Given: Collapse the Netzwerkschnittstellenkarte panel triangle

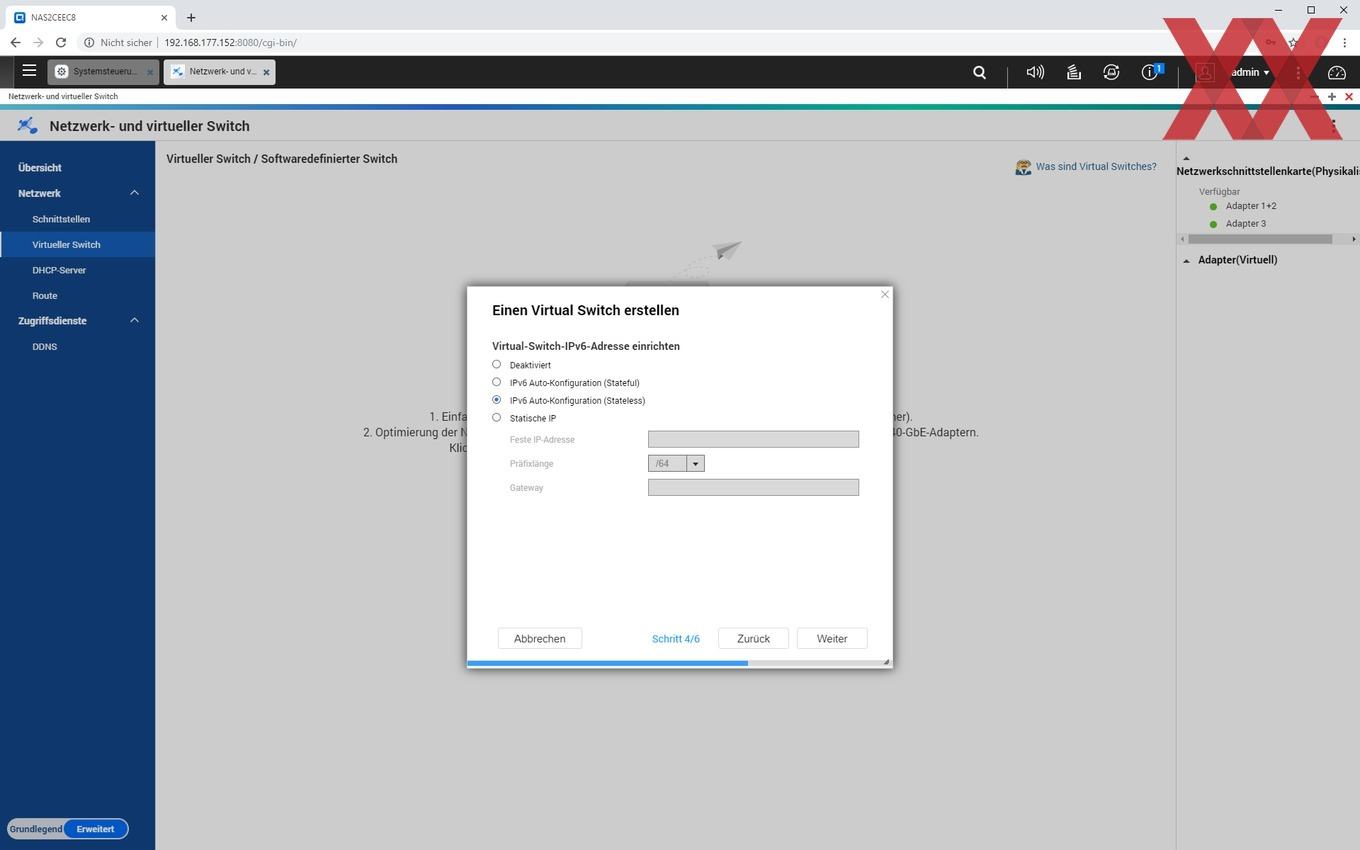Looking at the screenshot, I should pyautogui.click(x=1186, y=158).
